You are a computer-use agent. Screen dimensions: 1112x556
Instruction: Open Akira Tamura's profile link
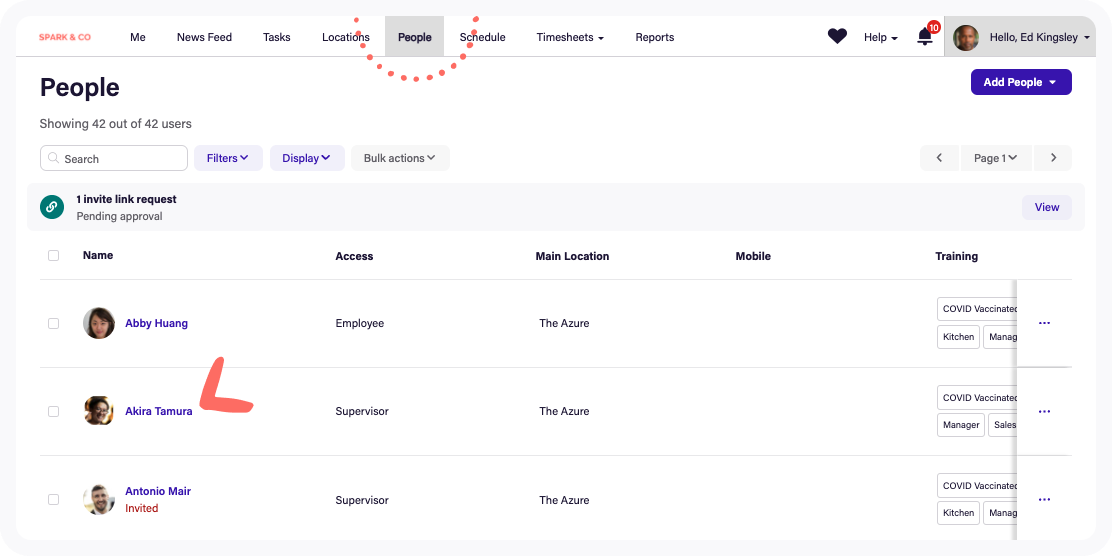point(158,411)
